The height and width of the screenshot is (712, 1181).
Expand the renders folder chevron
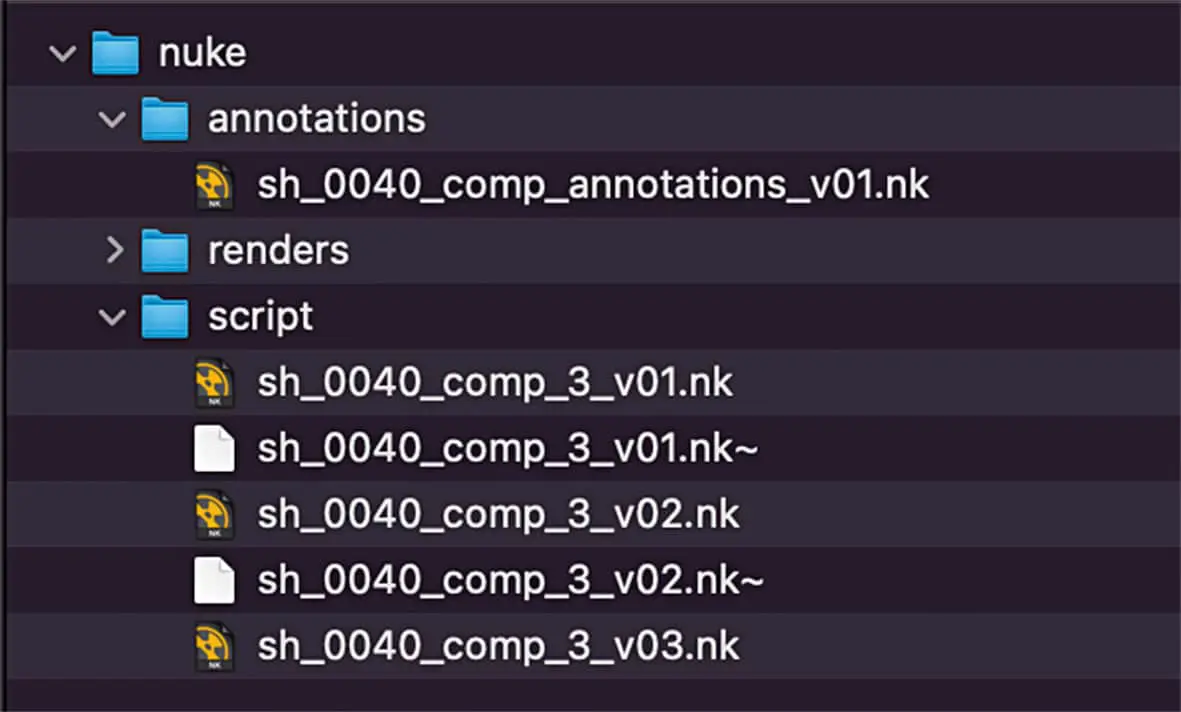(x=114, y=250)
